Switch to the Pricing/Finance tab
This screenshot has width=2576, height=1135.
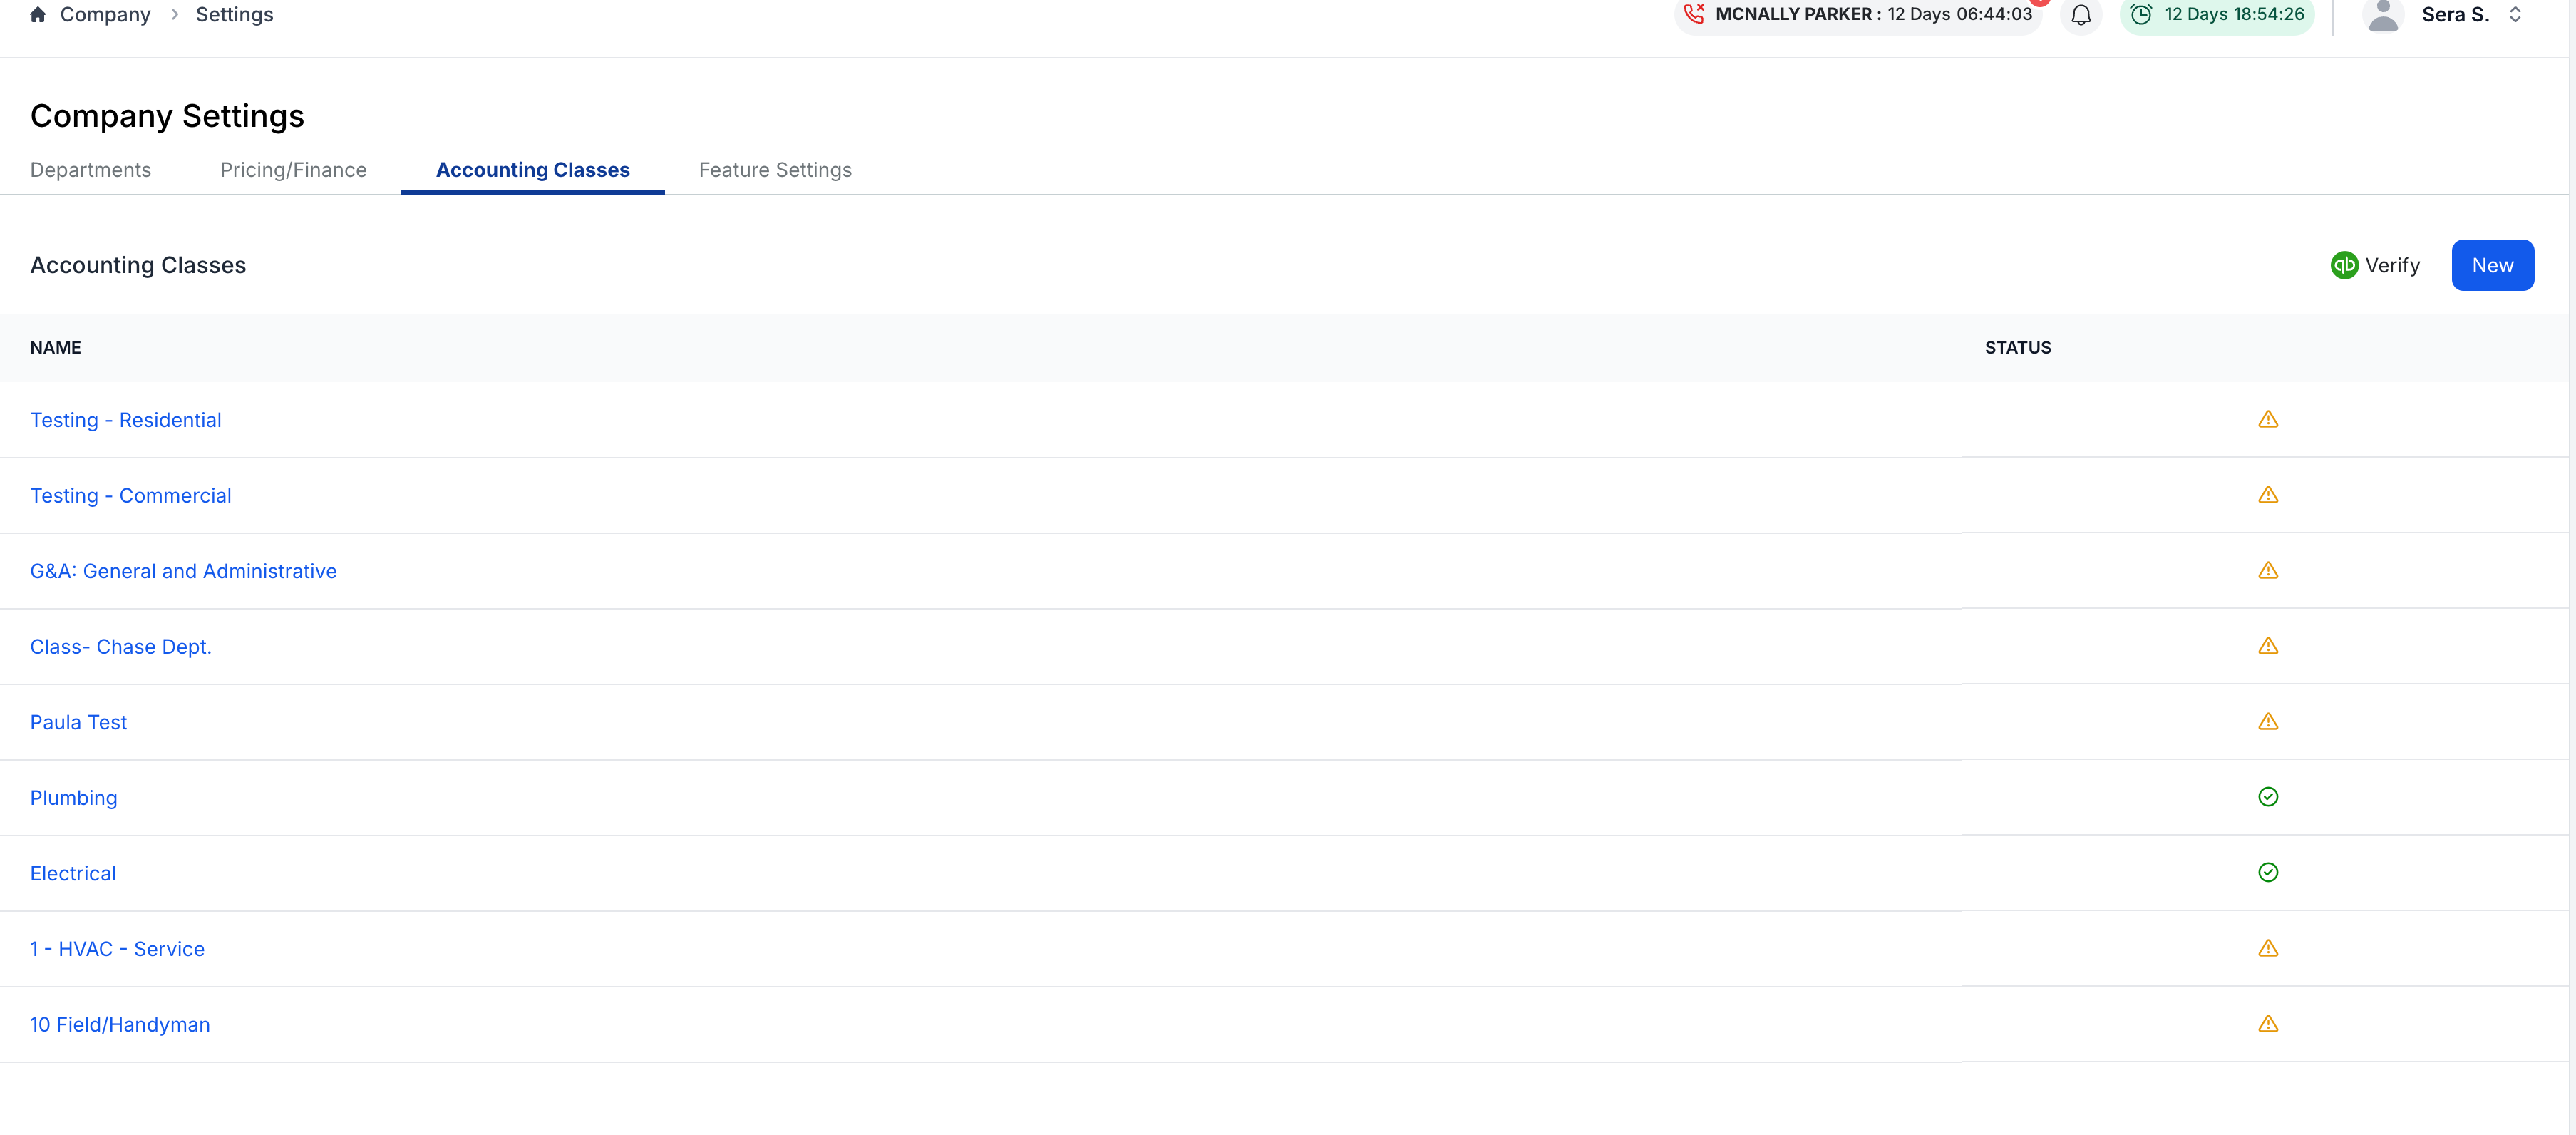point(293,170)
